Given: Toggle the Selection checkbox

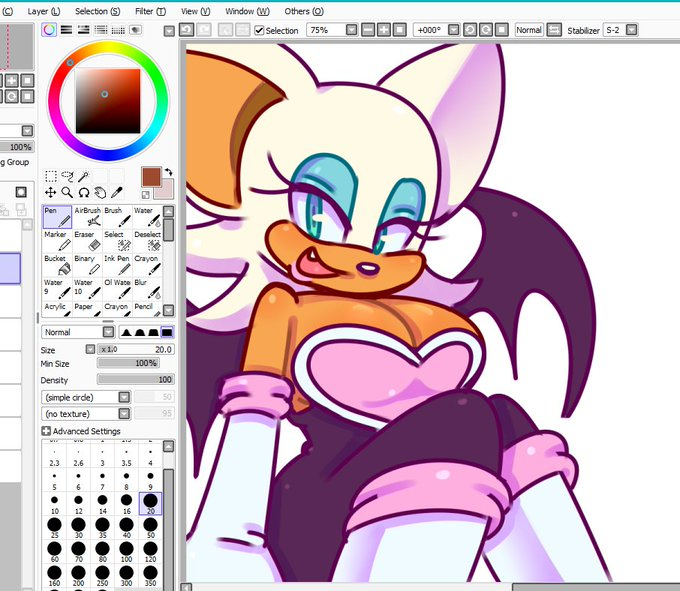Looking at the screenshot, I should 260,31.
